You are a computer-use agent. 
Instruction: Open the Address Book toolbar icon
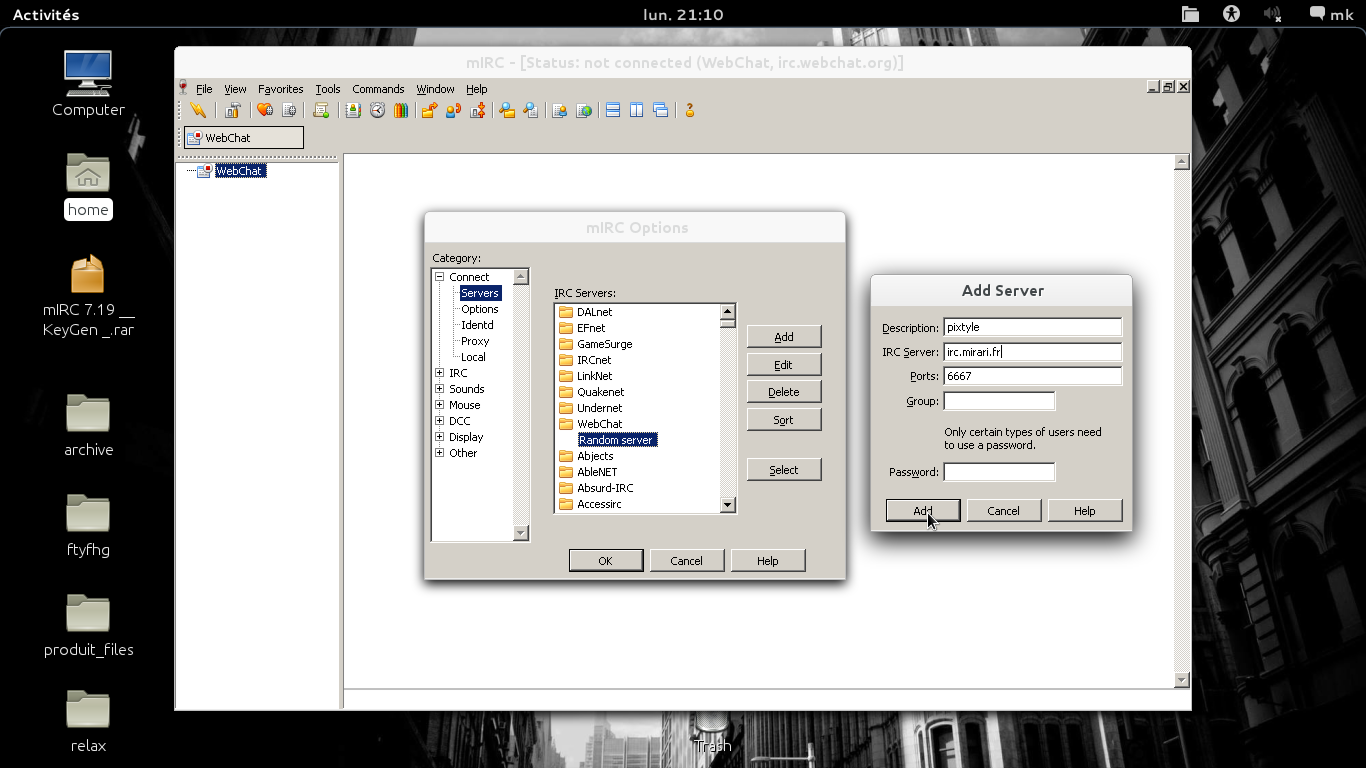353,110
